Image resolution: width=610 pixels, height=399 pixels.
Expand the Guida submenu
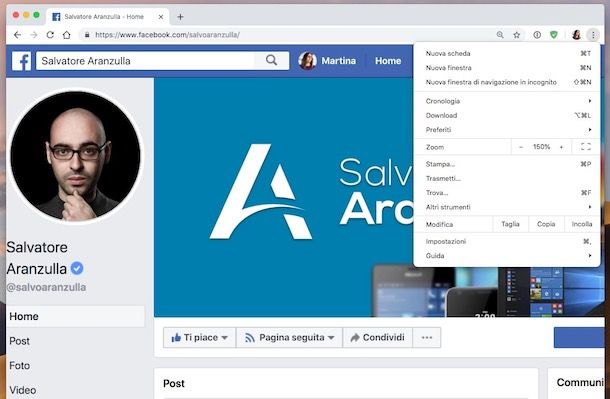[507, 256]
